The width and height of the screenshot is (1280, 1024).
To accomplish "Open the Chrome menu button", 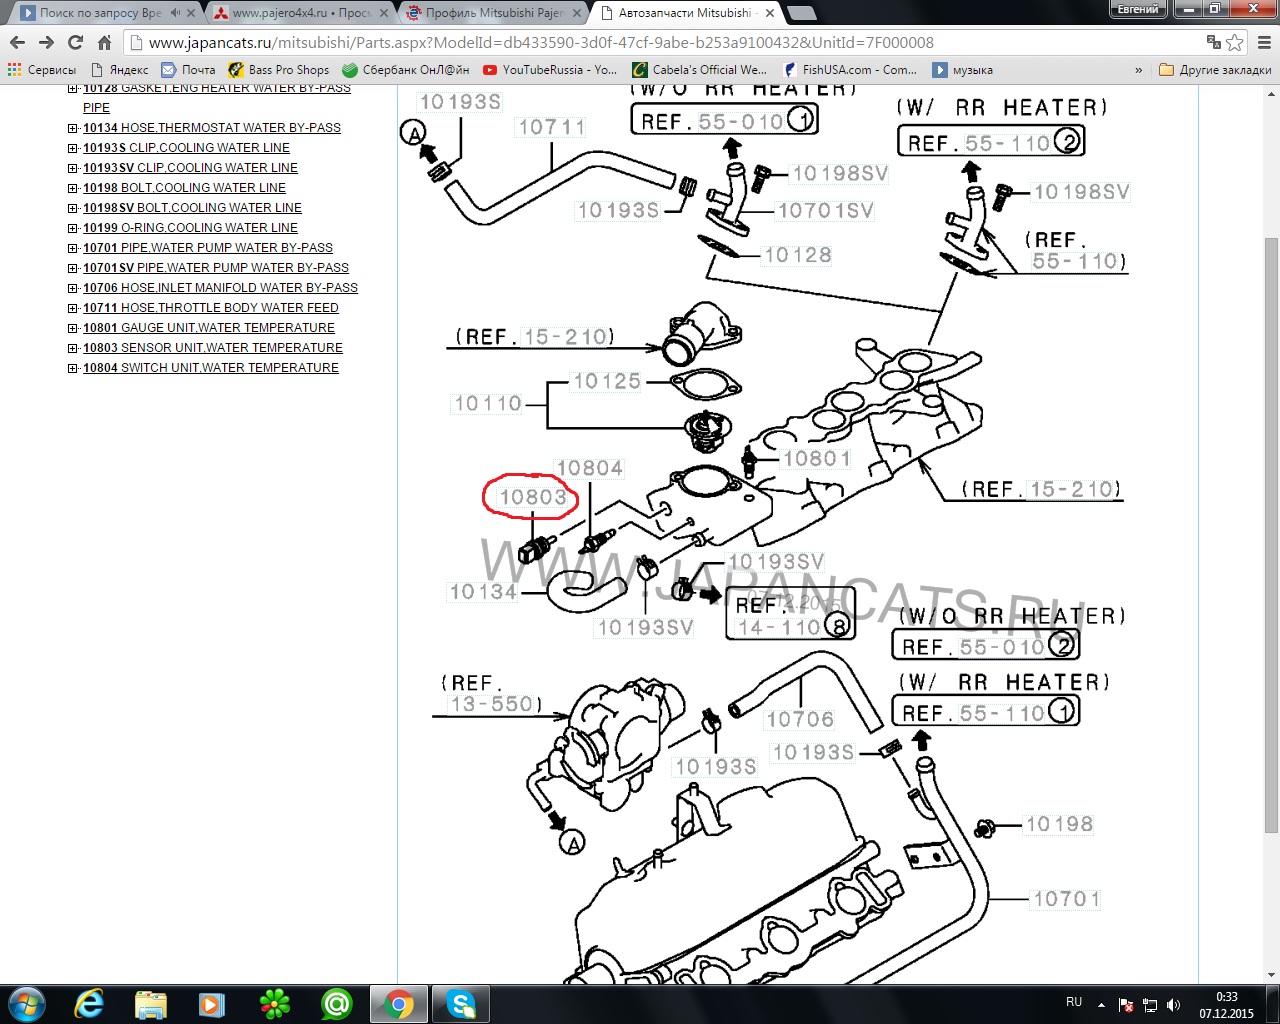I will point(1264,42).
